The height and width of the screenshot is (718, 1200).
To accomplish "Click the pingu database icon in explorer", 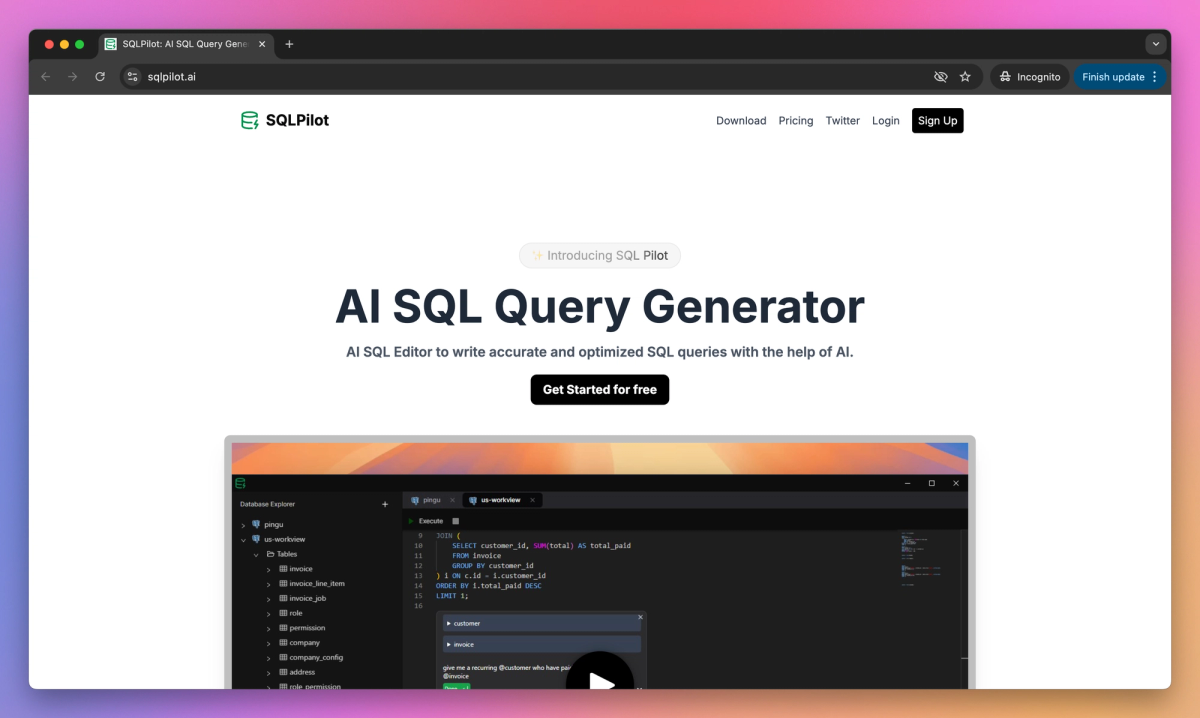I will pos(256,524).
